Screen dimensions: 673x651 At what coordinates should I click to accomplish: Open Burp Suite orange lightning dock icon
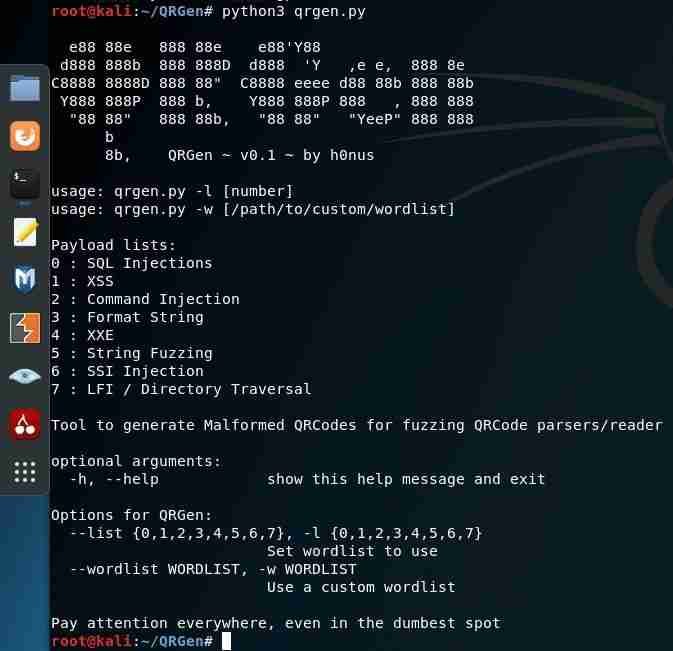tap(25, 328)
